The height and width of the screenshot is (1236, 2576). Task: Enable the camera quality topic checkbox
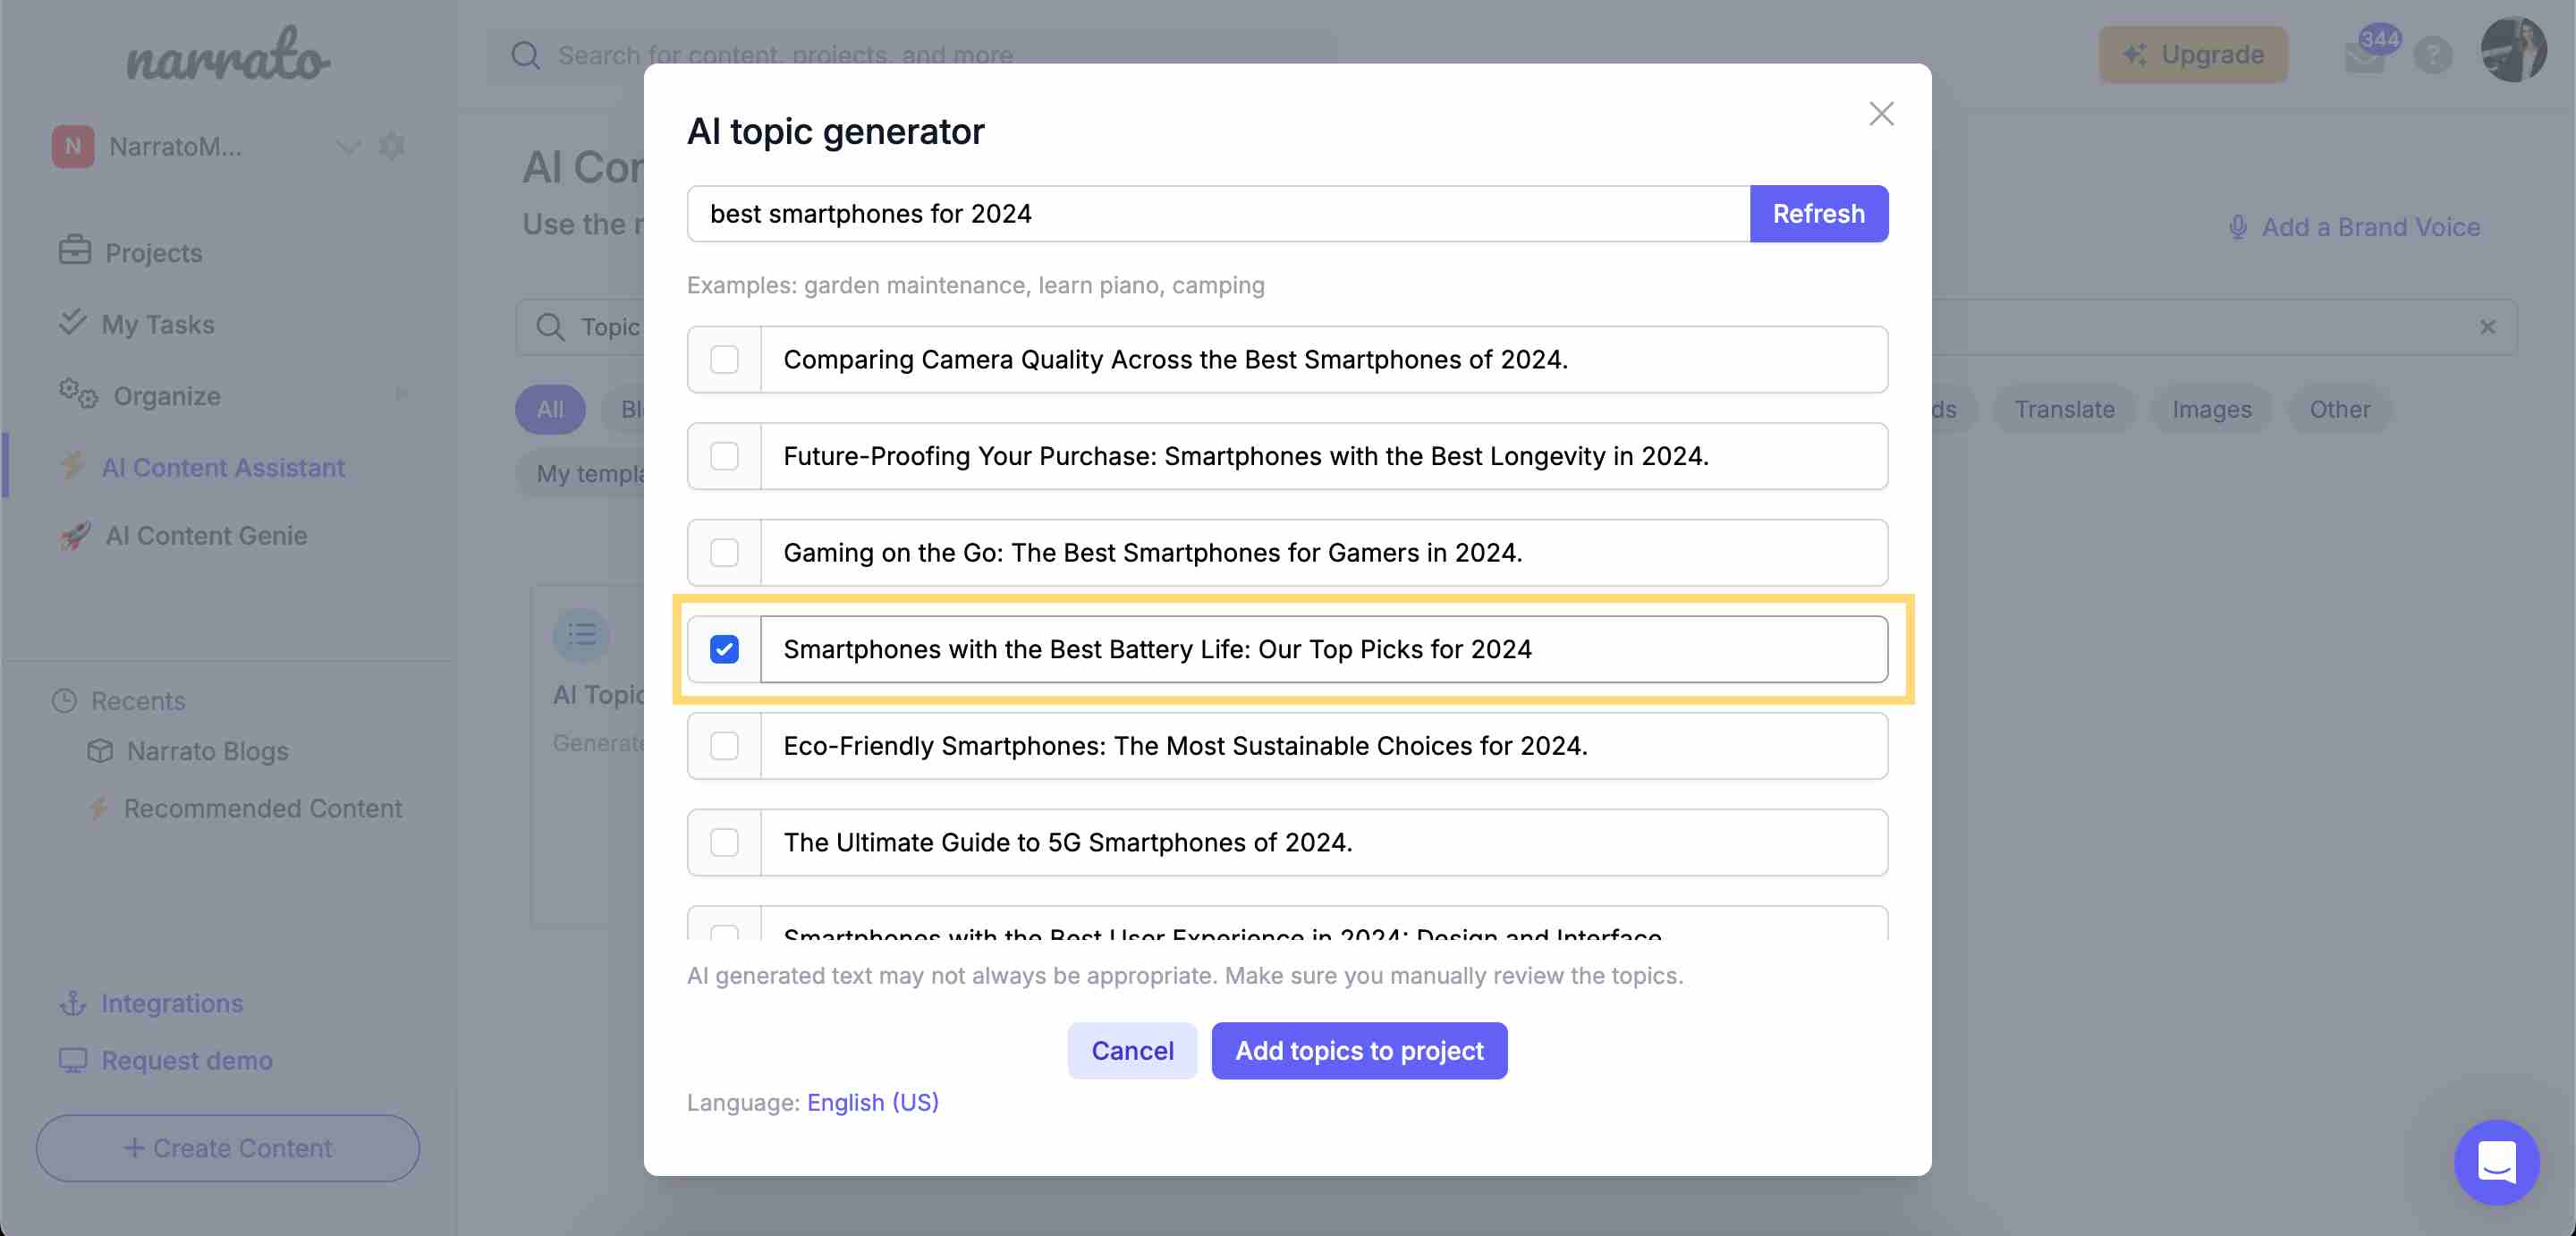[x=723, y=359]
